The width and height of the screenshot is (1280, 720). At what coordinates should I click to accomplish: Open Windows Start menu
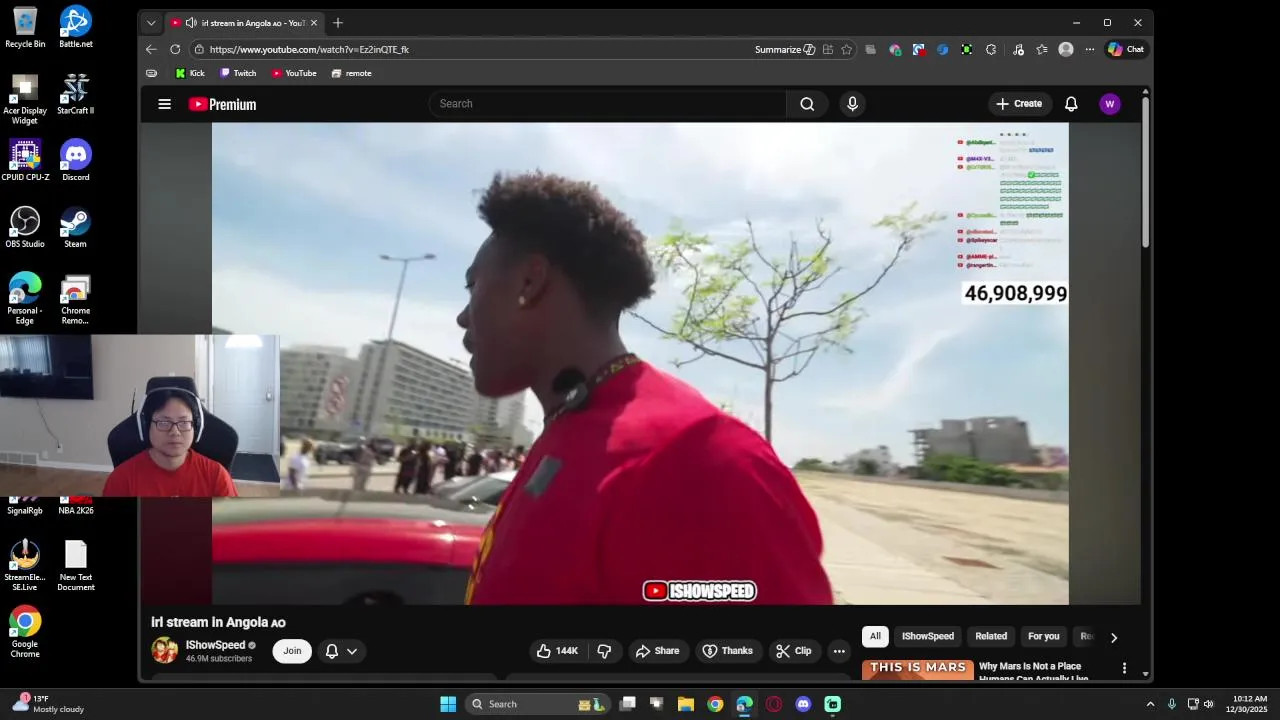click(x=448, y=704)
